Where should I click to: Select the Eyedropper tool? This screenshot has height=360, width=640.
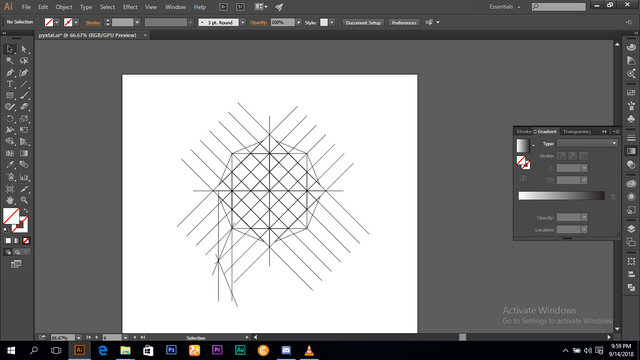[9, 165]
